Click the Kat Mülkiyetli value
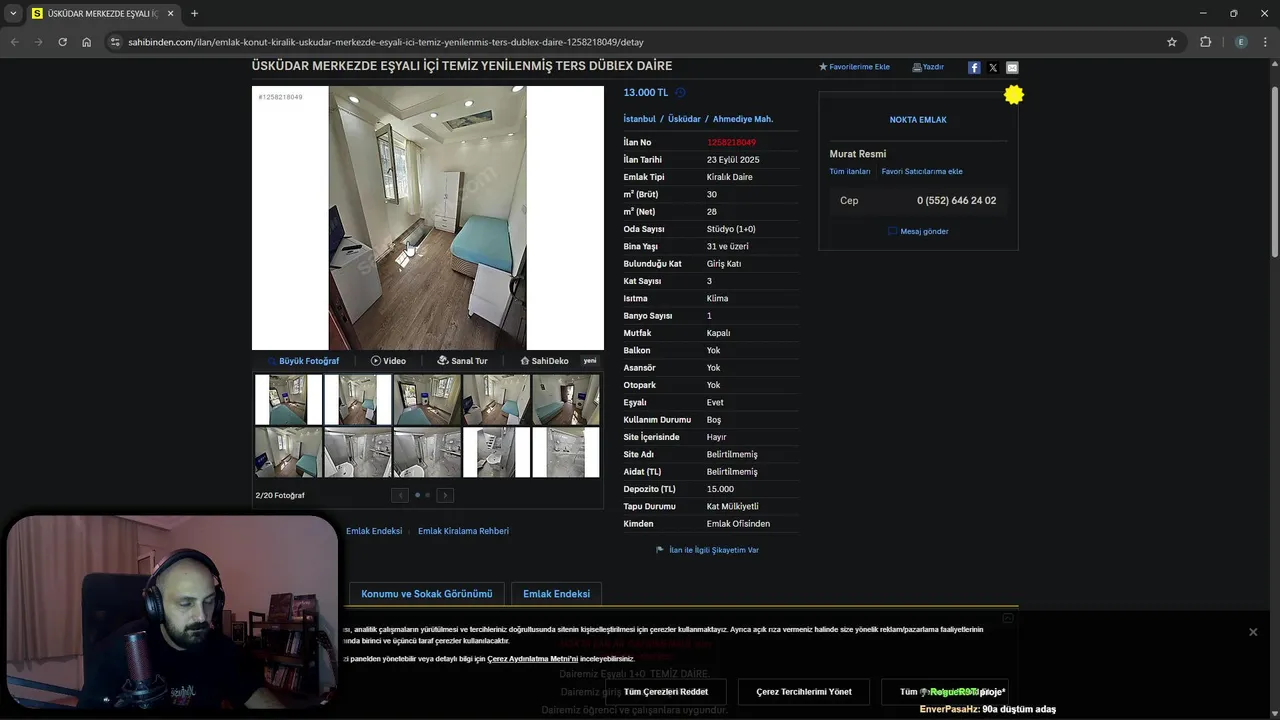 tap(733, 507)
